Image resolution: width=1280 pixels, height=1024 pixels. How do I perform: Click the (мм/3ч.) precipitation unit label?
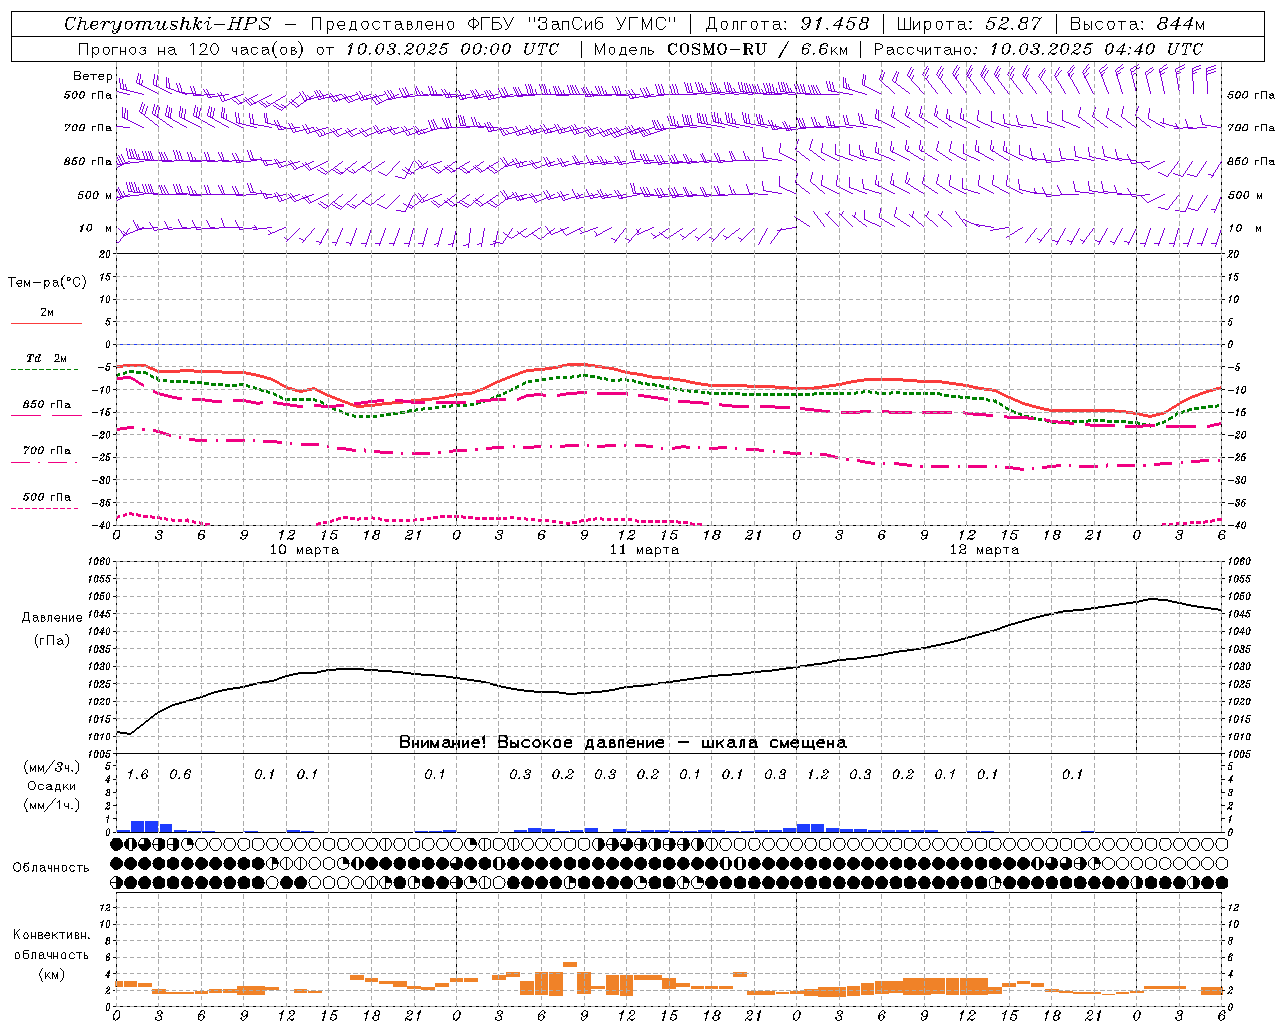52,767
